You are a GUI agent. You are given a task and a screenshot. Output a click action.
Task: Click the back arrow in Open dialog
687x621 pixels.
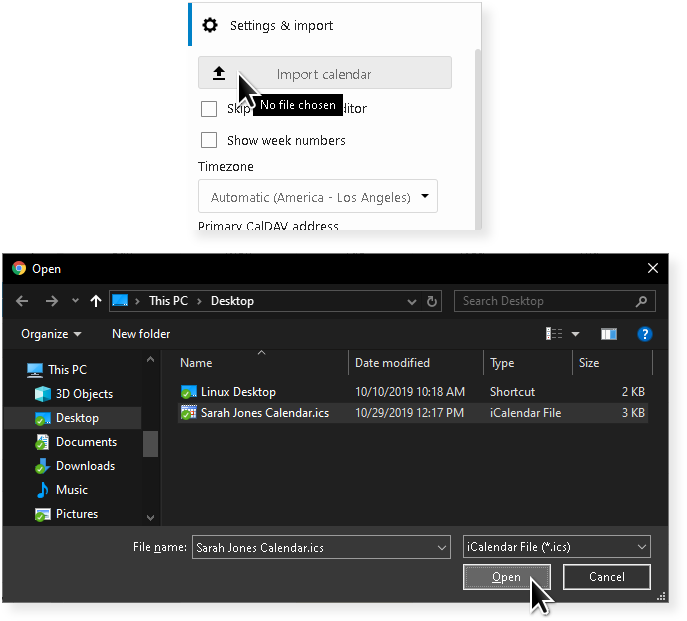point(22,301)
